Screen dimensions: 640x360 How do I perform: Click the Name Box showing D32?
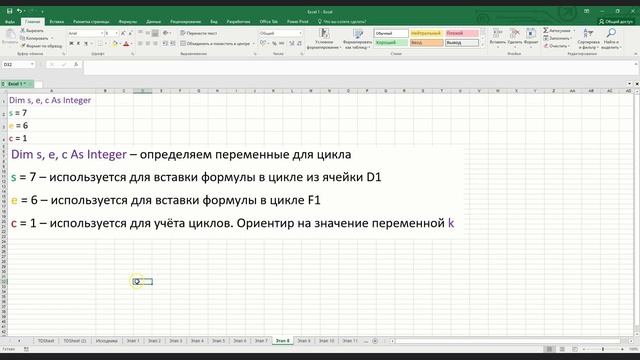pos(18,64)
